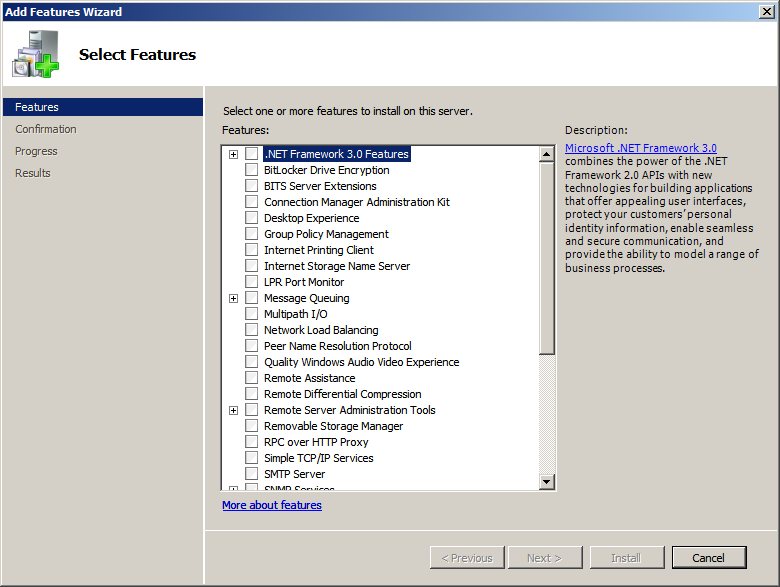Image resolution: width=780 pixels, height=587 pixels.
Task: Check the RPC over HTTP Proxy box
Action: click(x=252, y=442)
